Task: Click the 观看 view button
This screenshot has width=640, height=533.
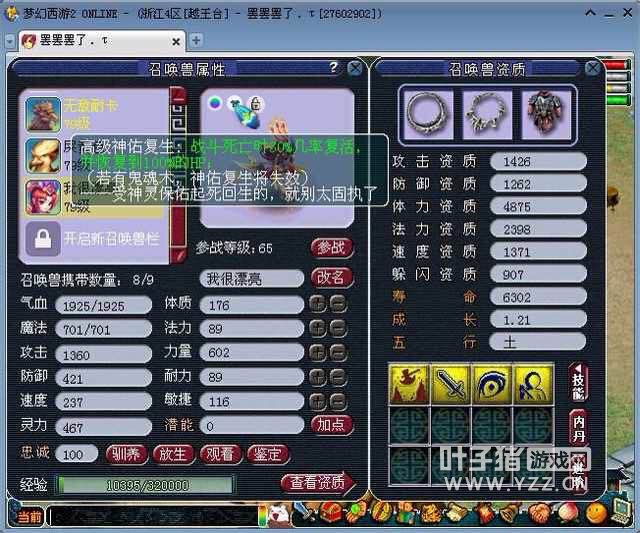Action: tap(220, 454)
